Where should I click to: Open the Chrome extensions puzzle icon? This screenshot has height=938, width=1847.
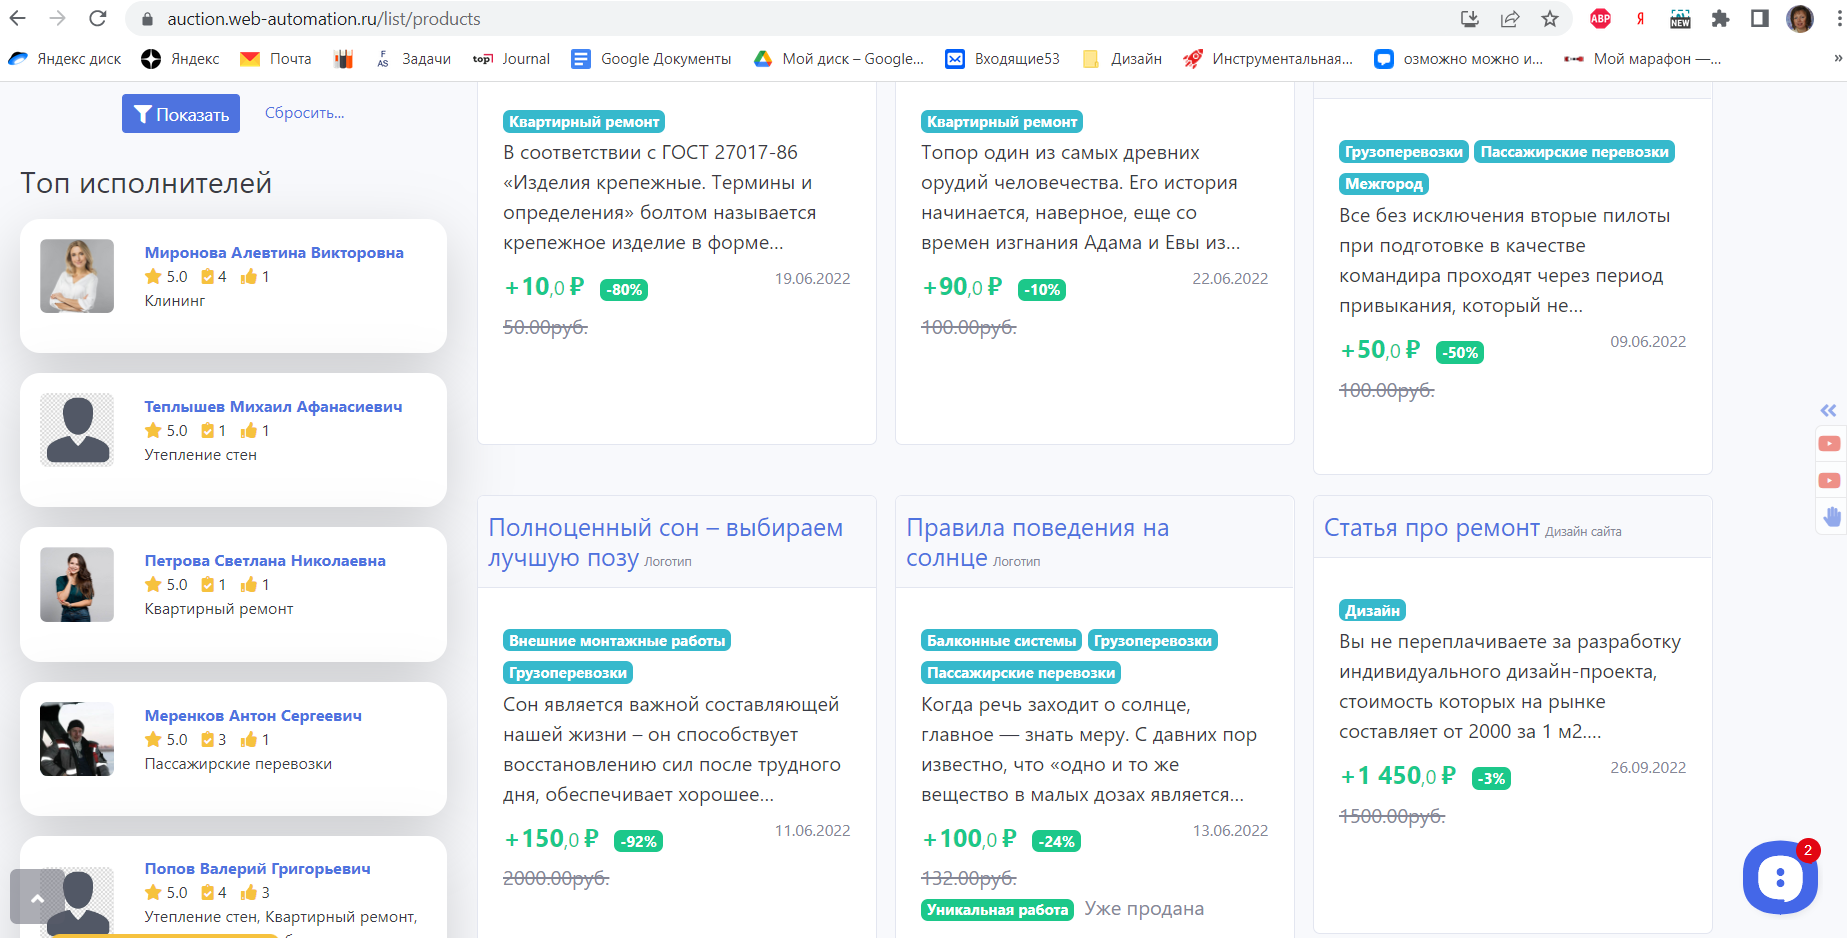(x=1720, y=19)
